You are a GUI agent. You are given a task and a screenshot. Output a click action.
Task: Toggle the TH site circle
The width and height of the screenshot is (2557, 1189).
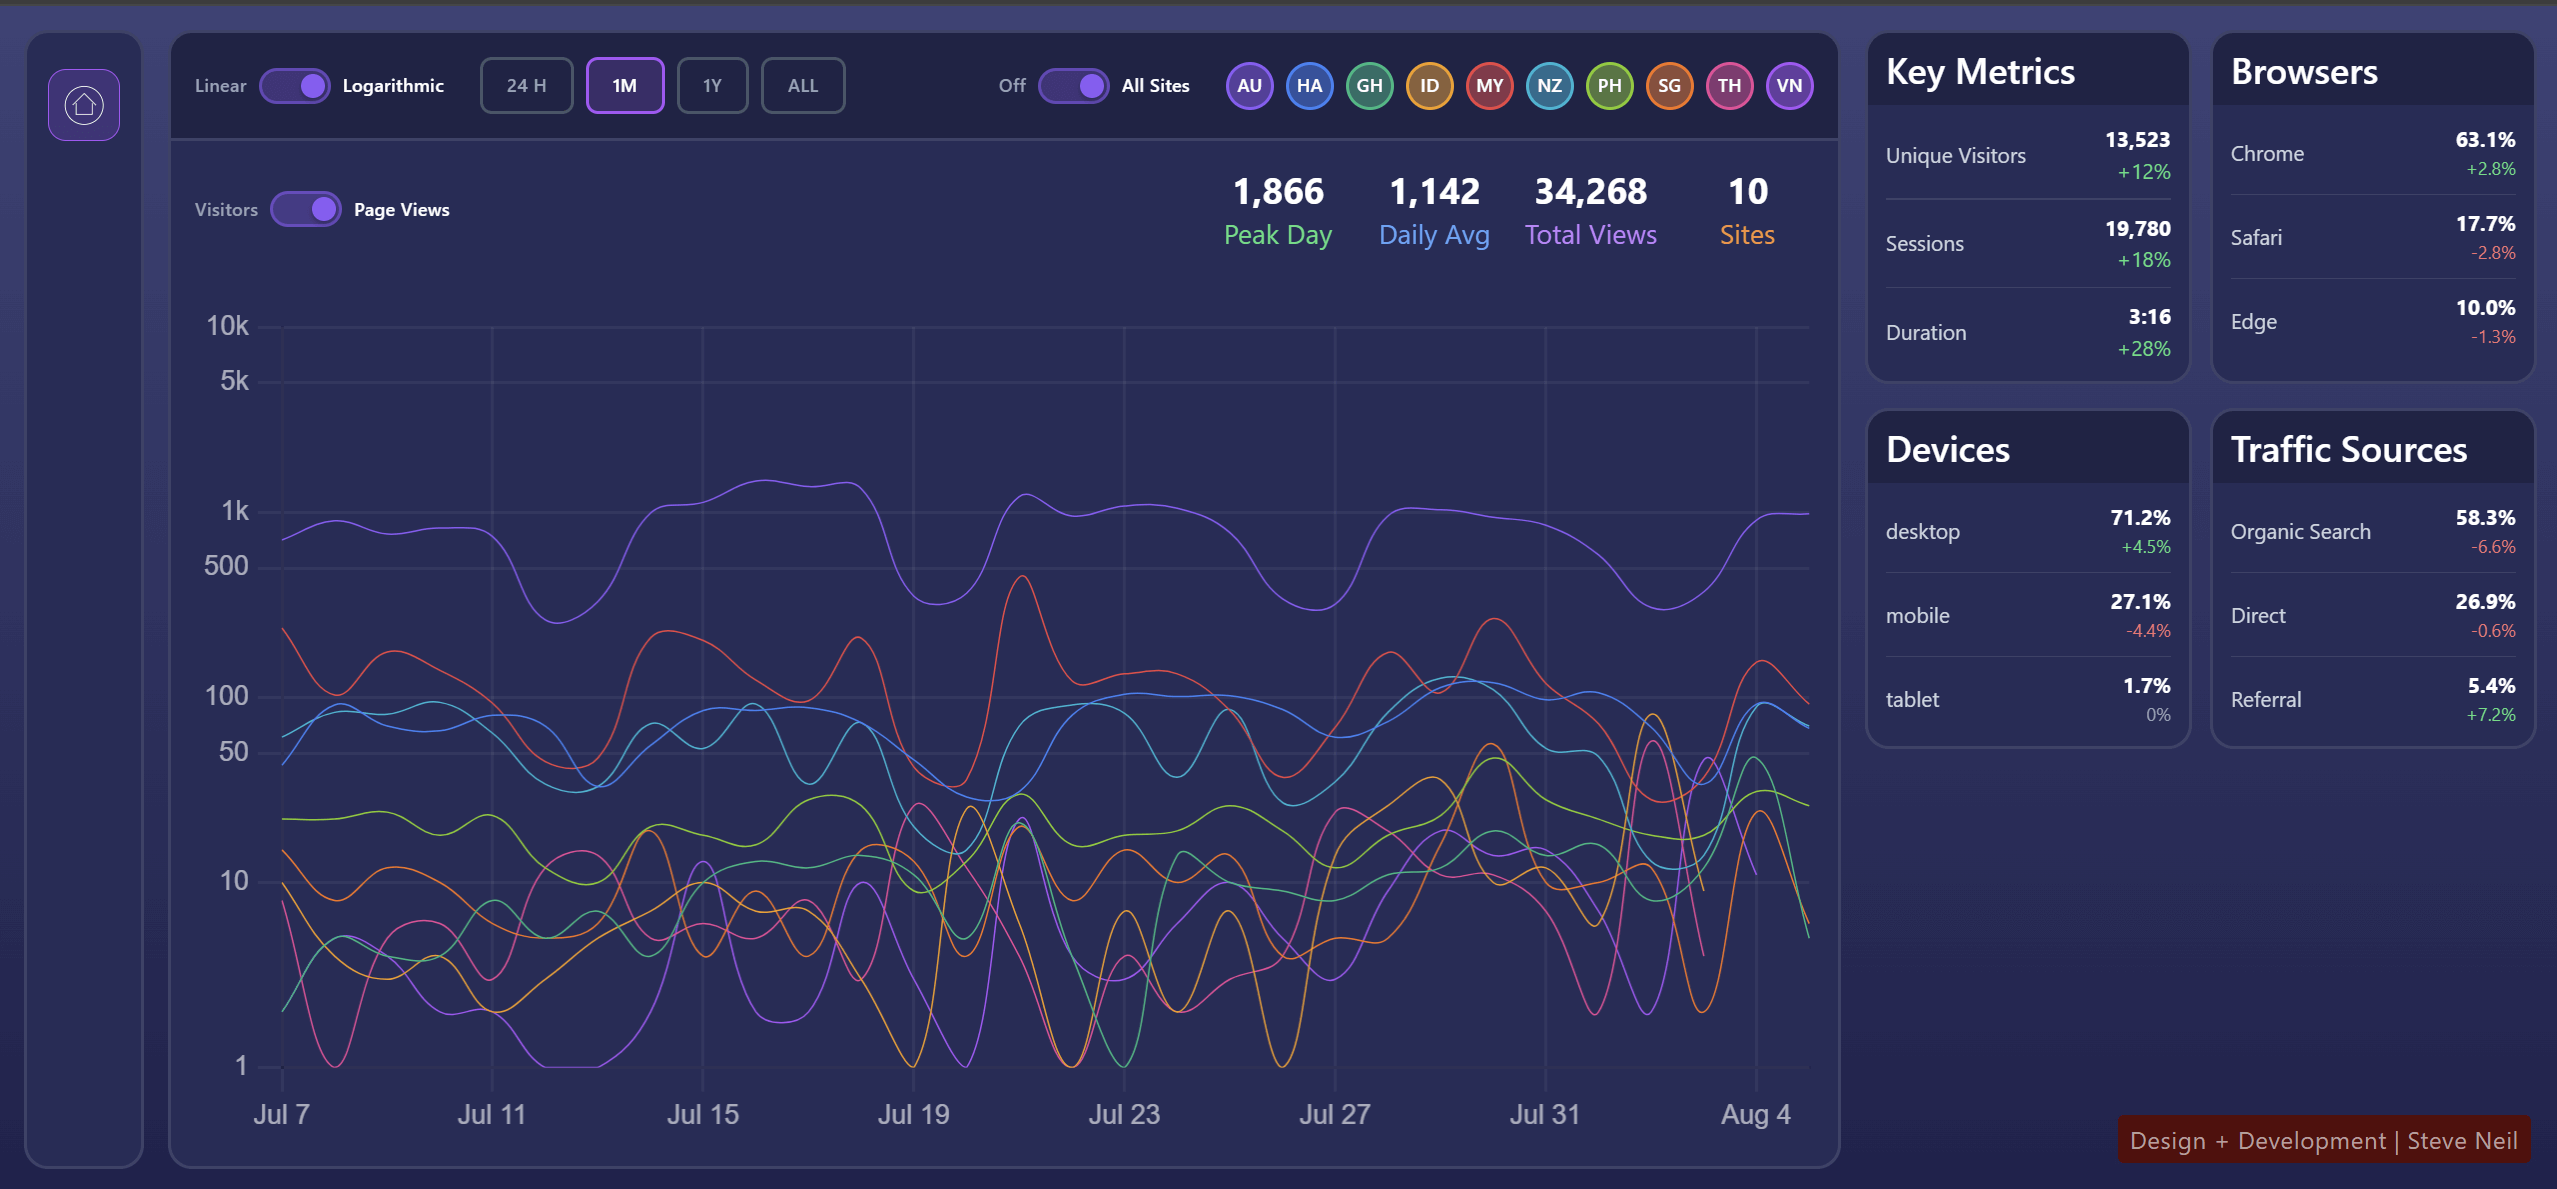tap(1729, 86)
